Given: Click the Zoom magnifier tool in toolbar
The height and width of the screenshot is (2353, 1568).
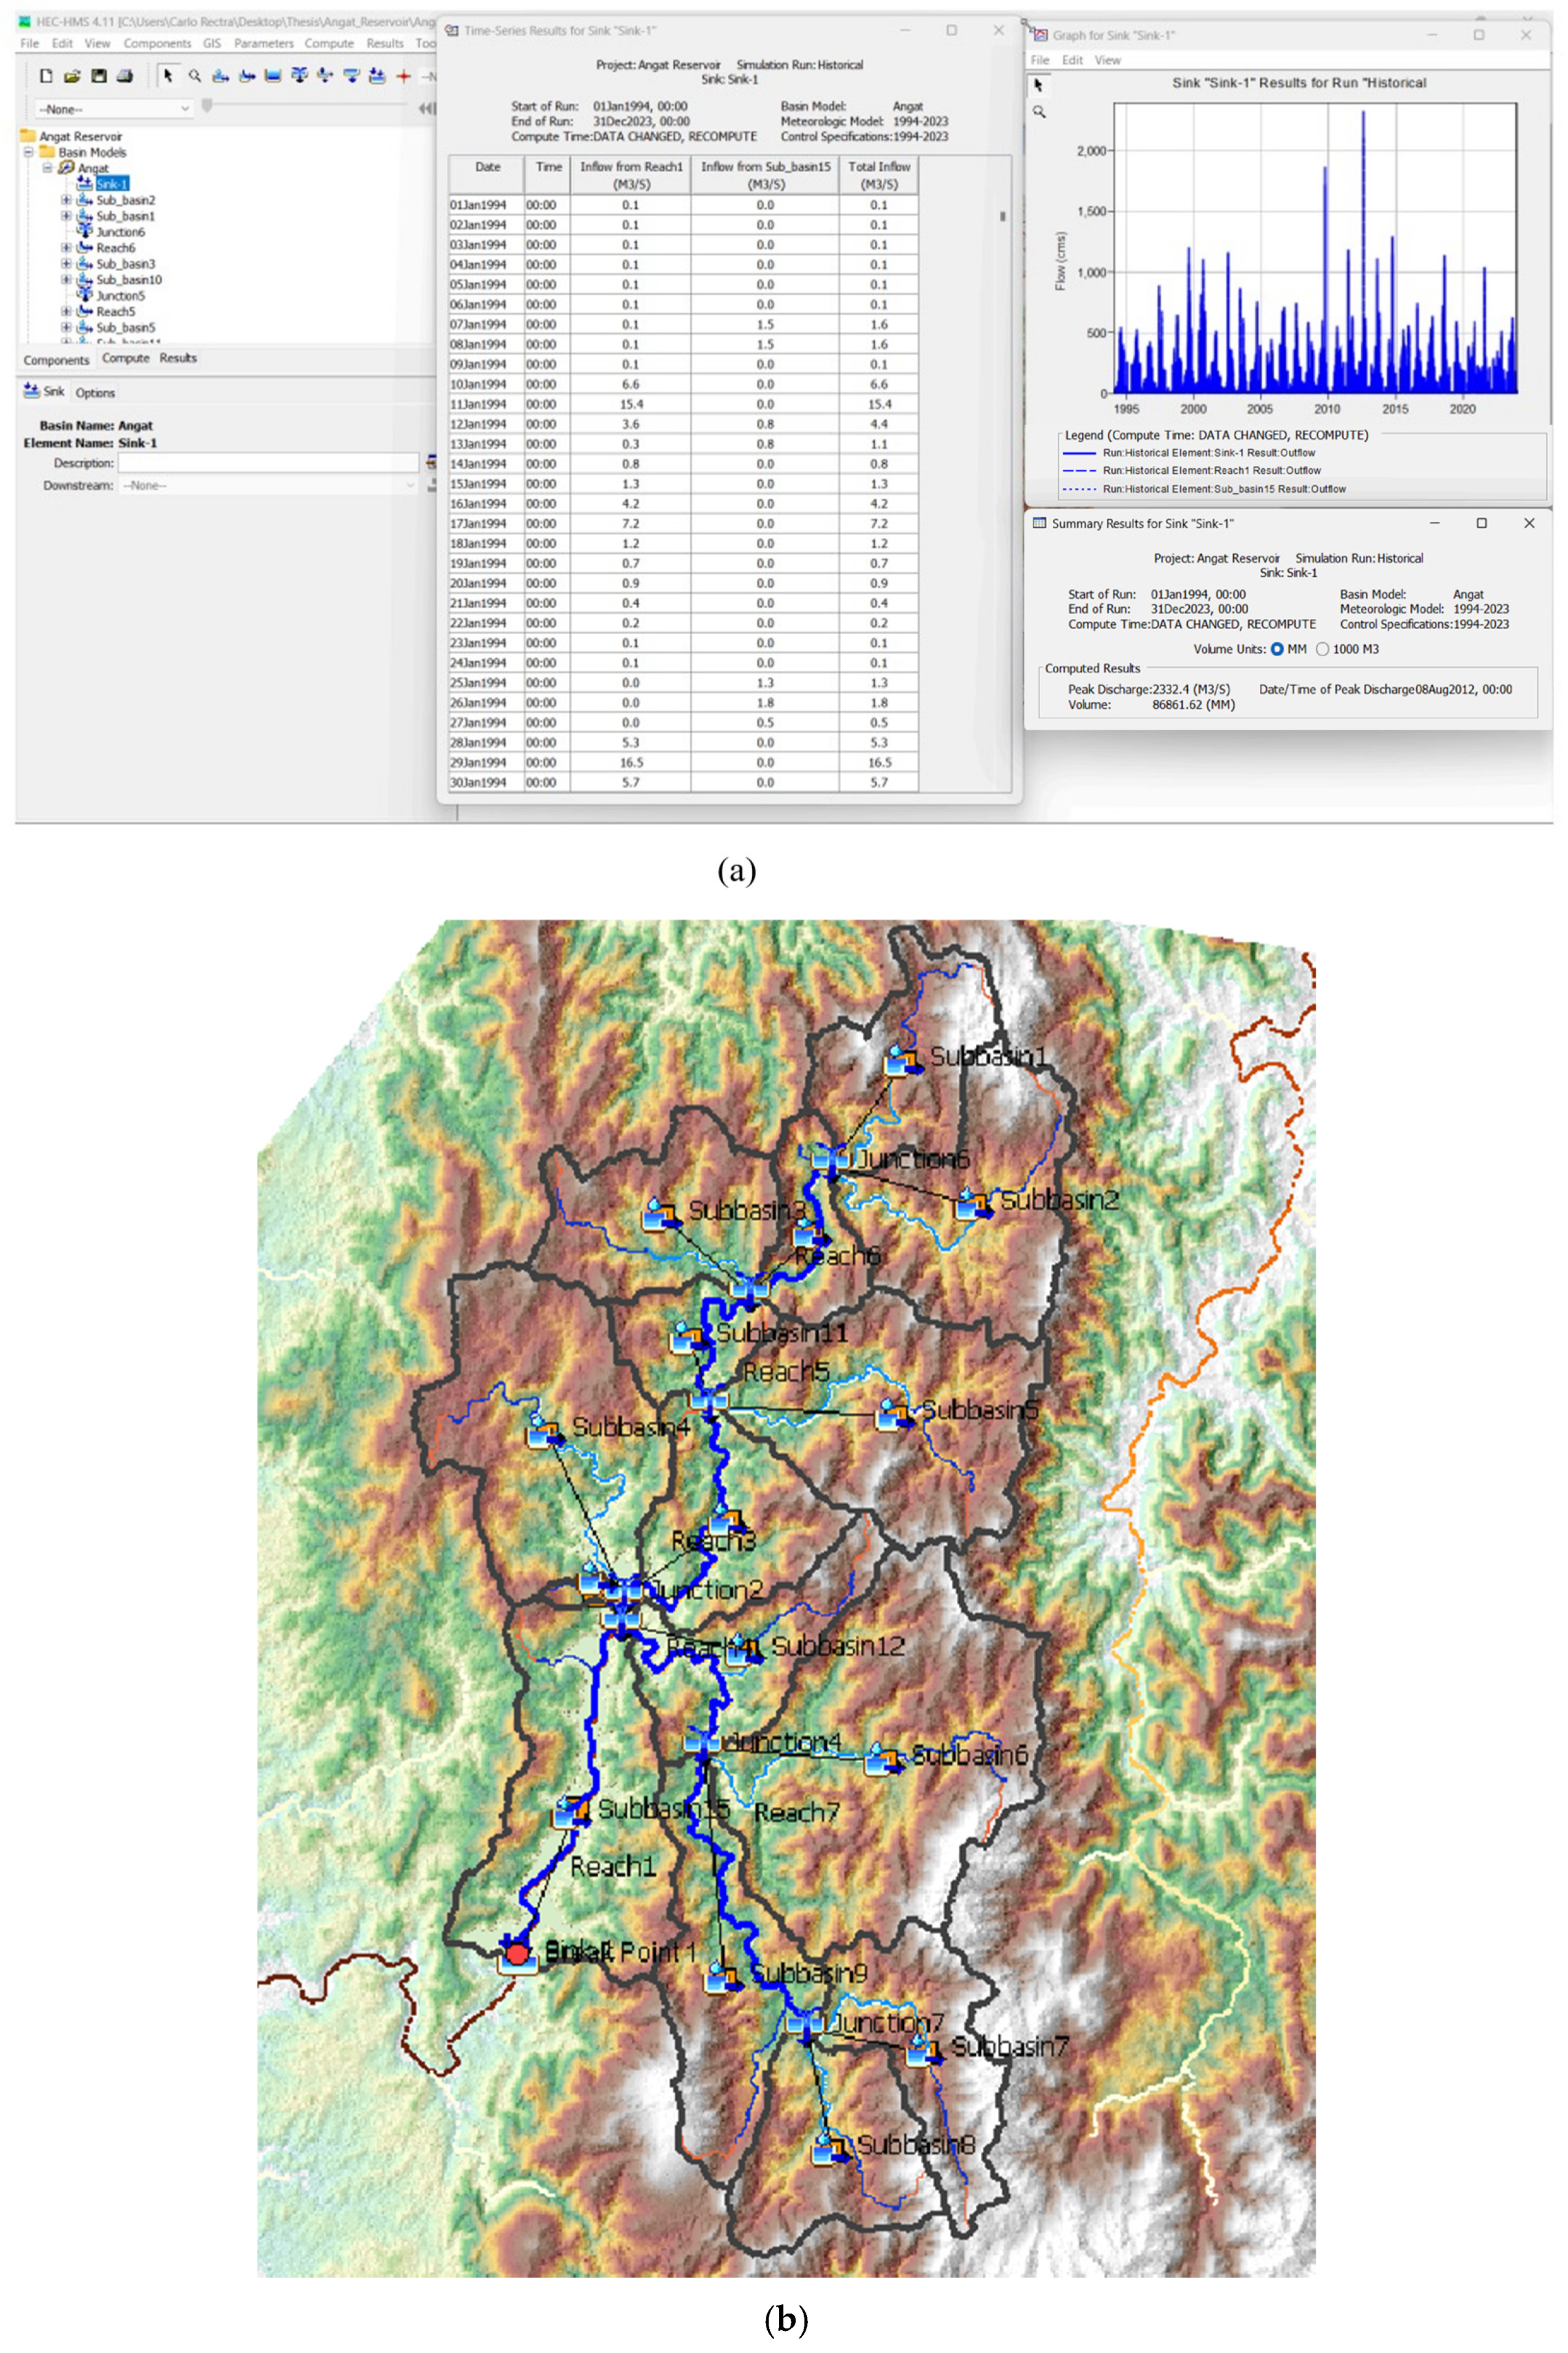Looking at the screenshot, I should (x=195, y=76).
